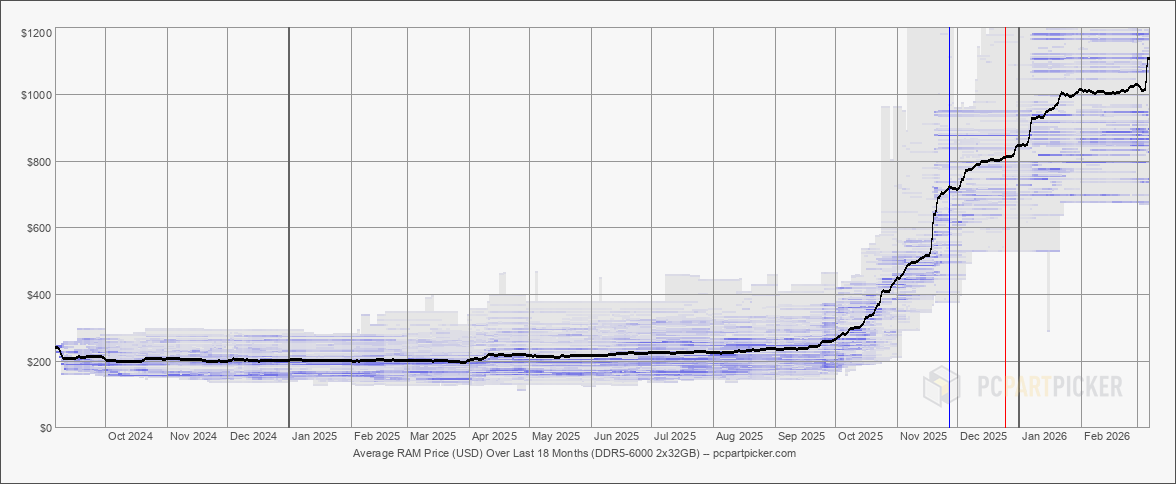Select the Jun 2025 axis label
Screen dimensions: 1176x484
click(616, 436)
